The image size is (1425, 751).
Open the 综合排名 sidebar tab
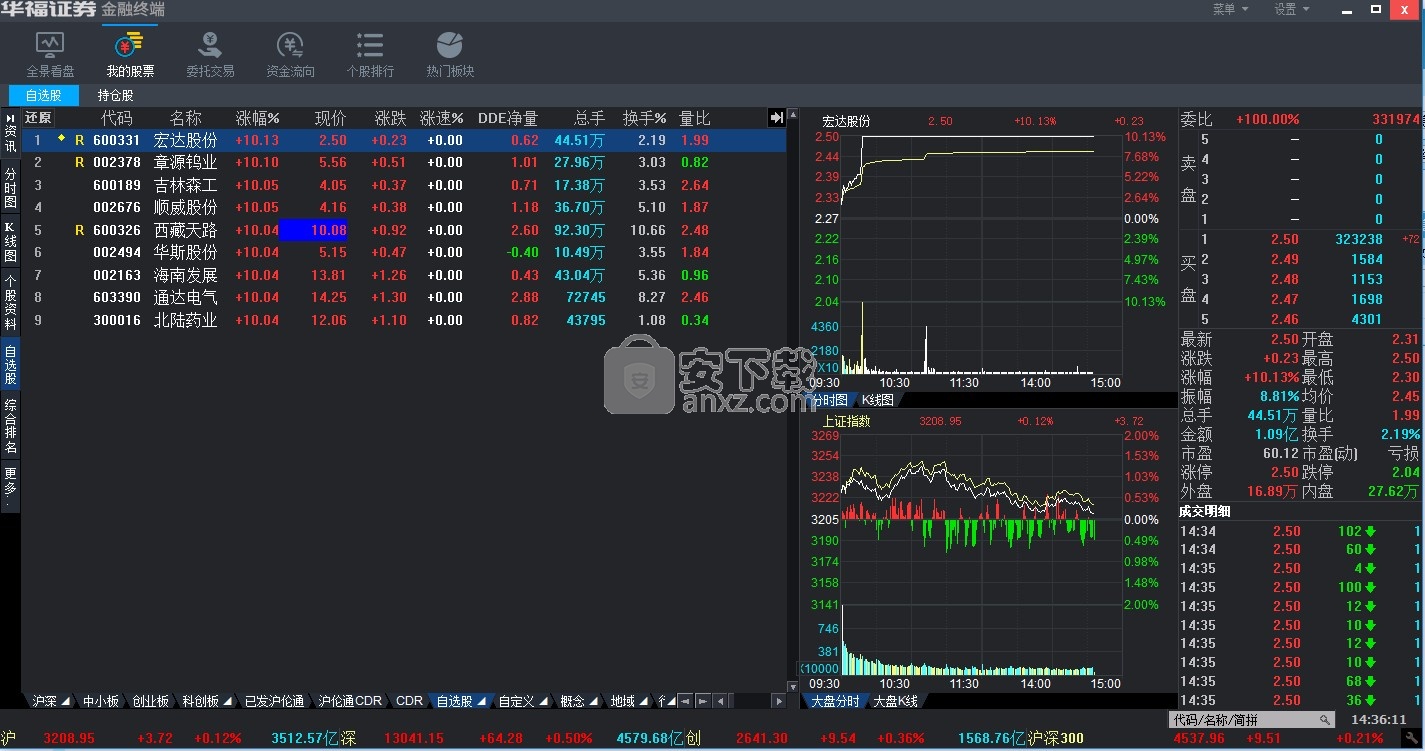pos(10,425)
